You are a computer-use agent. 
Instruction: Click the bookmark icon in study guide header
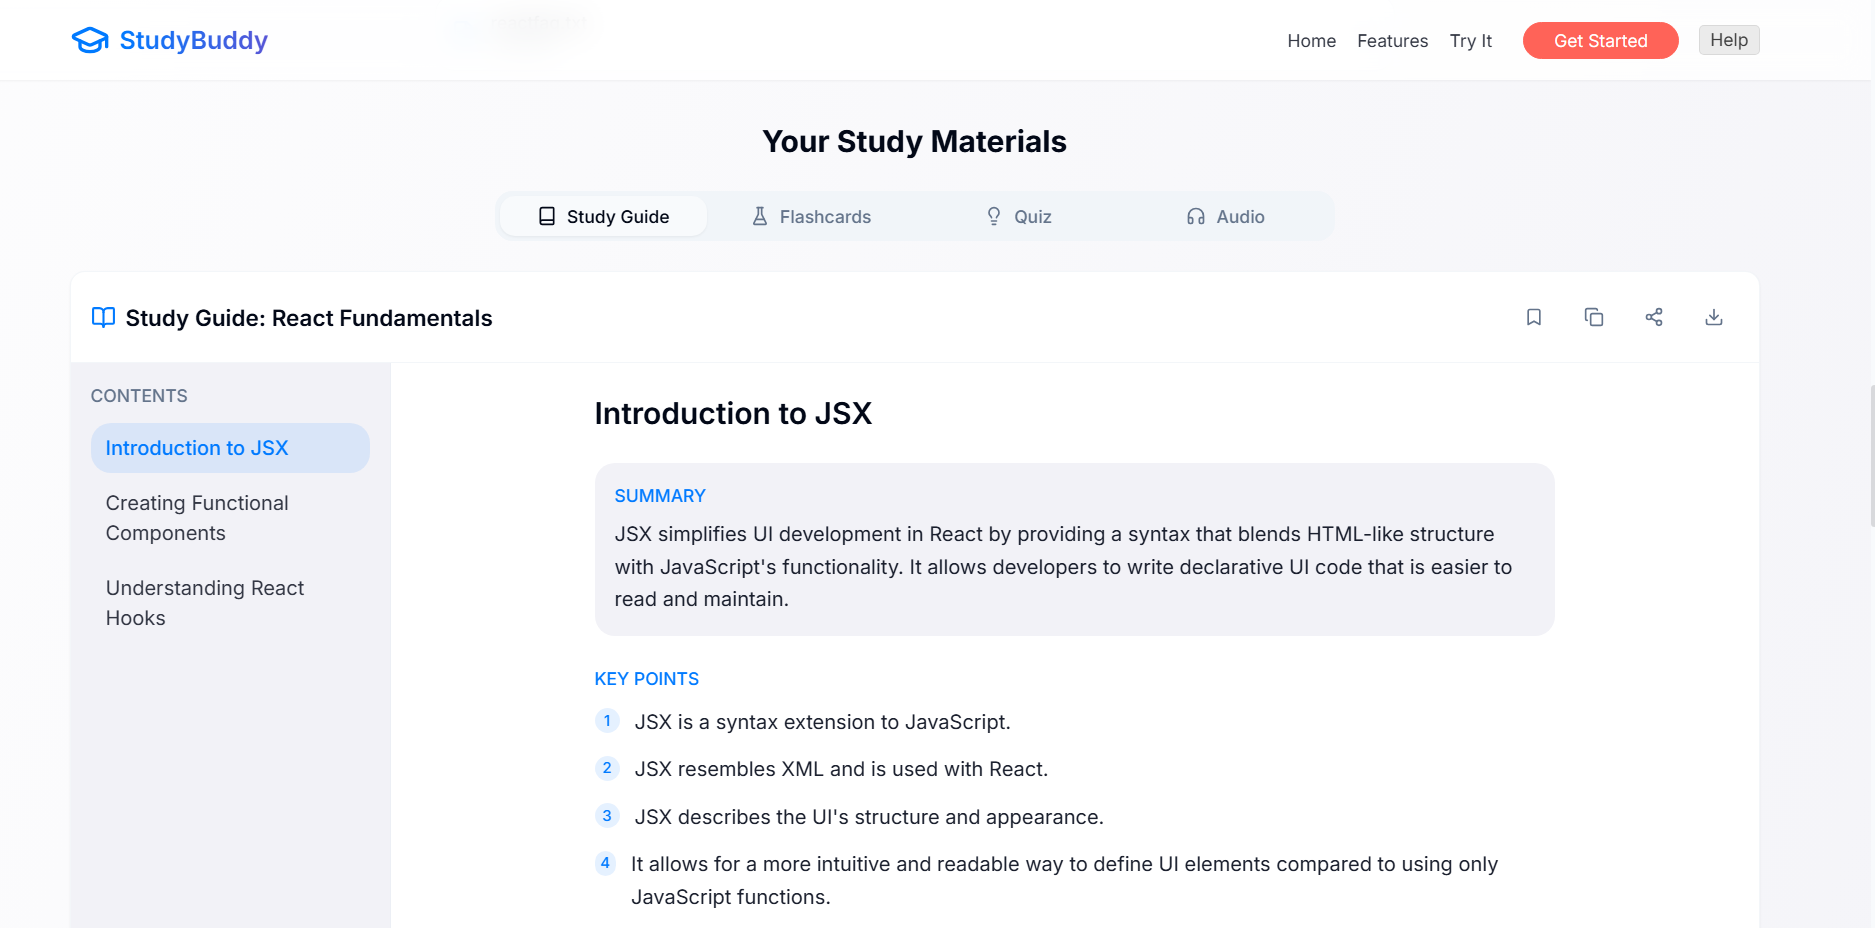(x=1533, y=317)
